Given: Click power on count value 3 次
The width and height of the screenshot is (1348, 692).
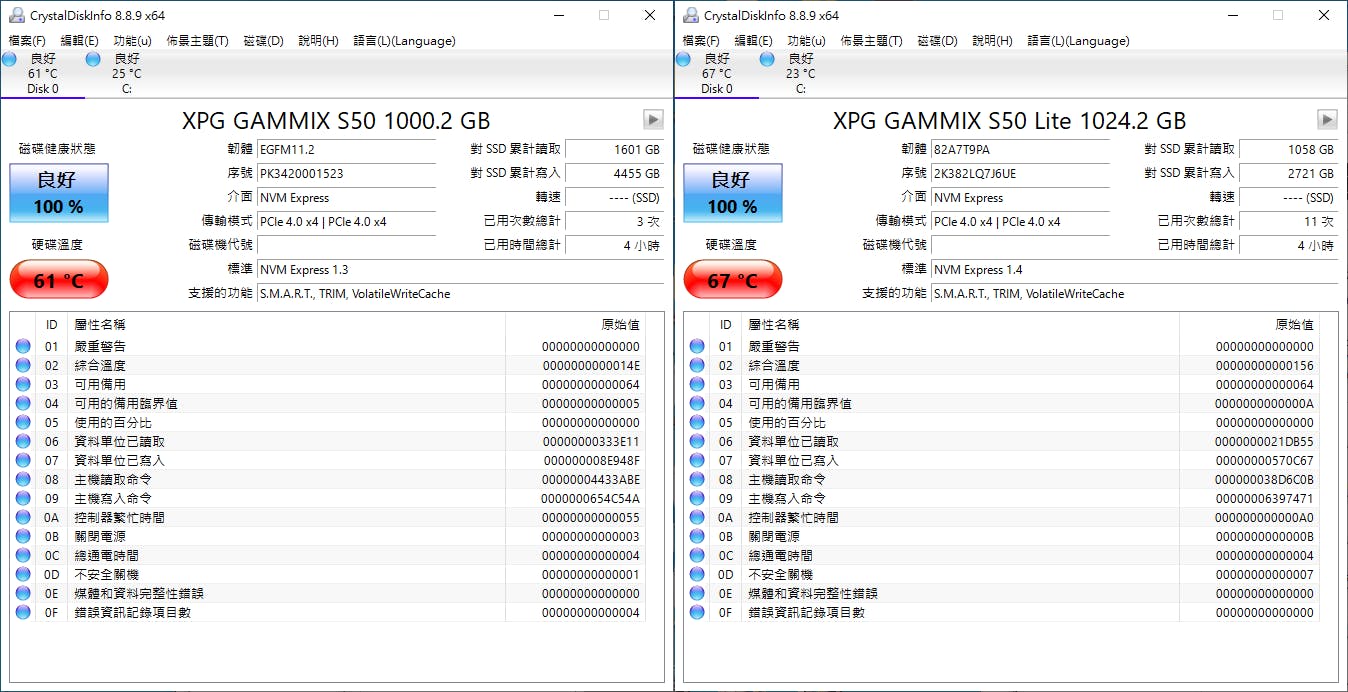Looking at the screenshot, I should pos(615,221).
